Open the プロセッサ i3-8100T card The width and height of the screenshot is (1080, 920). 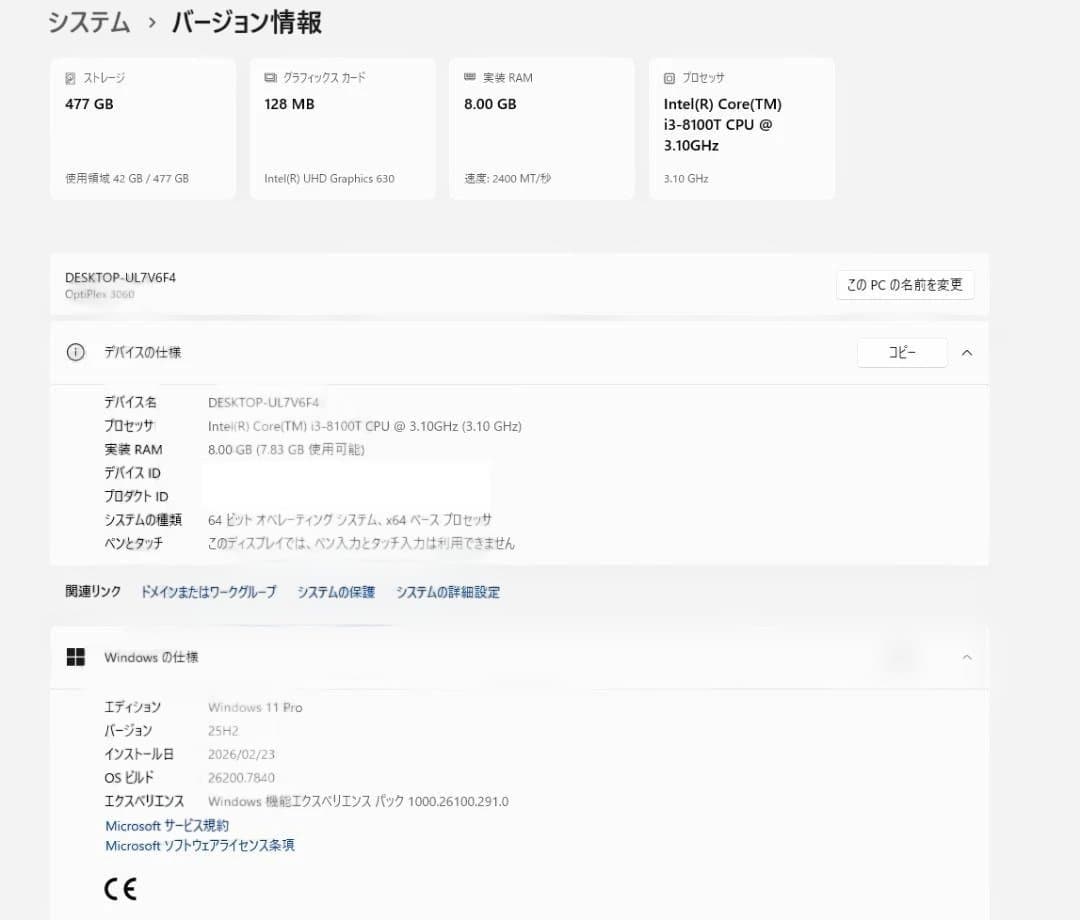(742, 129)
